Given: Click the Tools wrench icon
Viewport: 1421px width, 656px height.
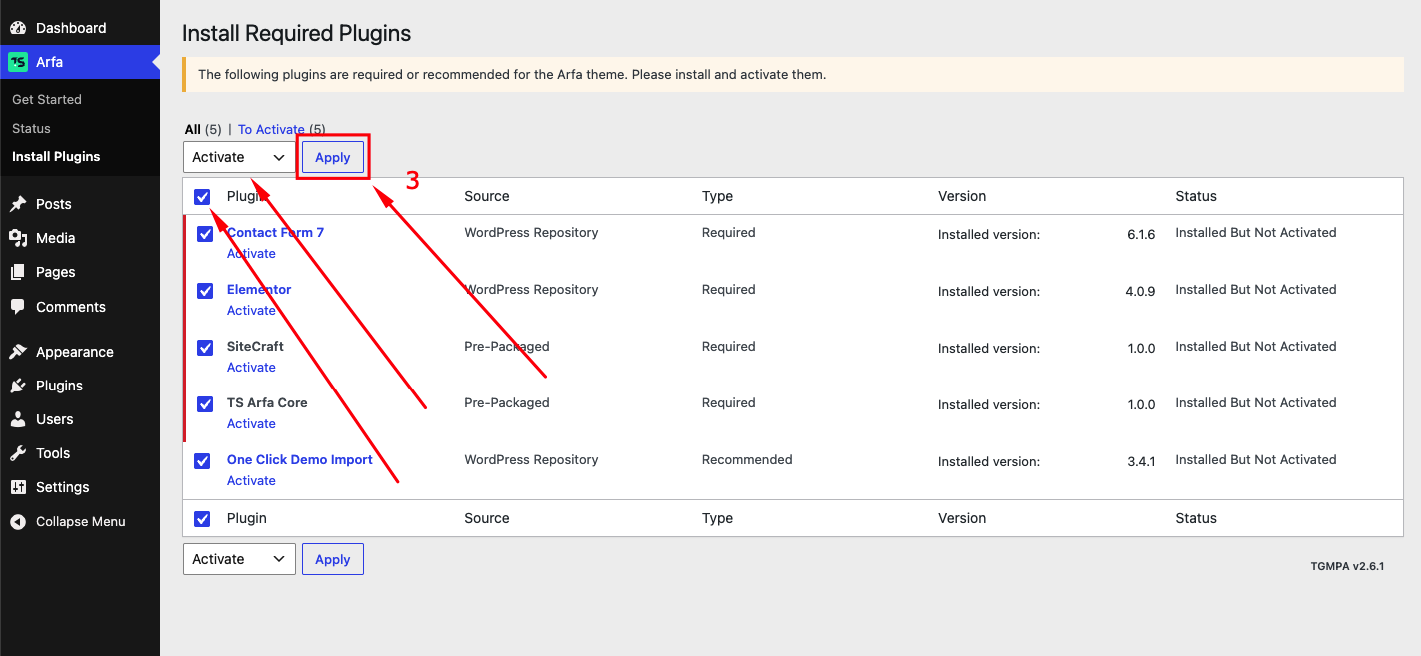Looking at the screenshot, I should [18, 453].
